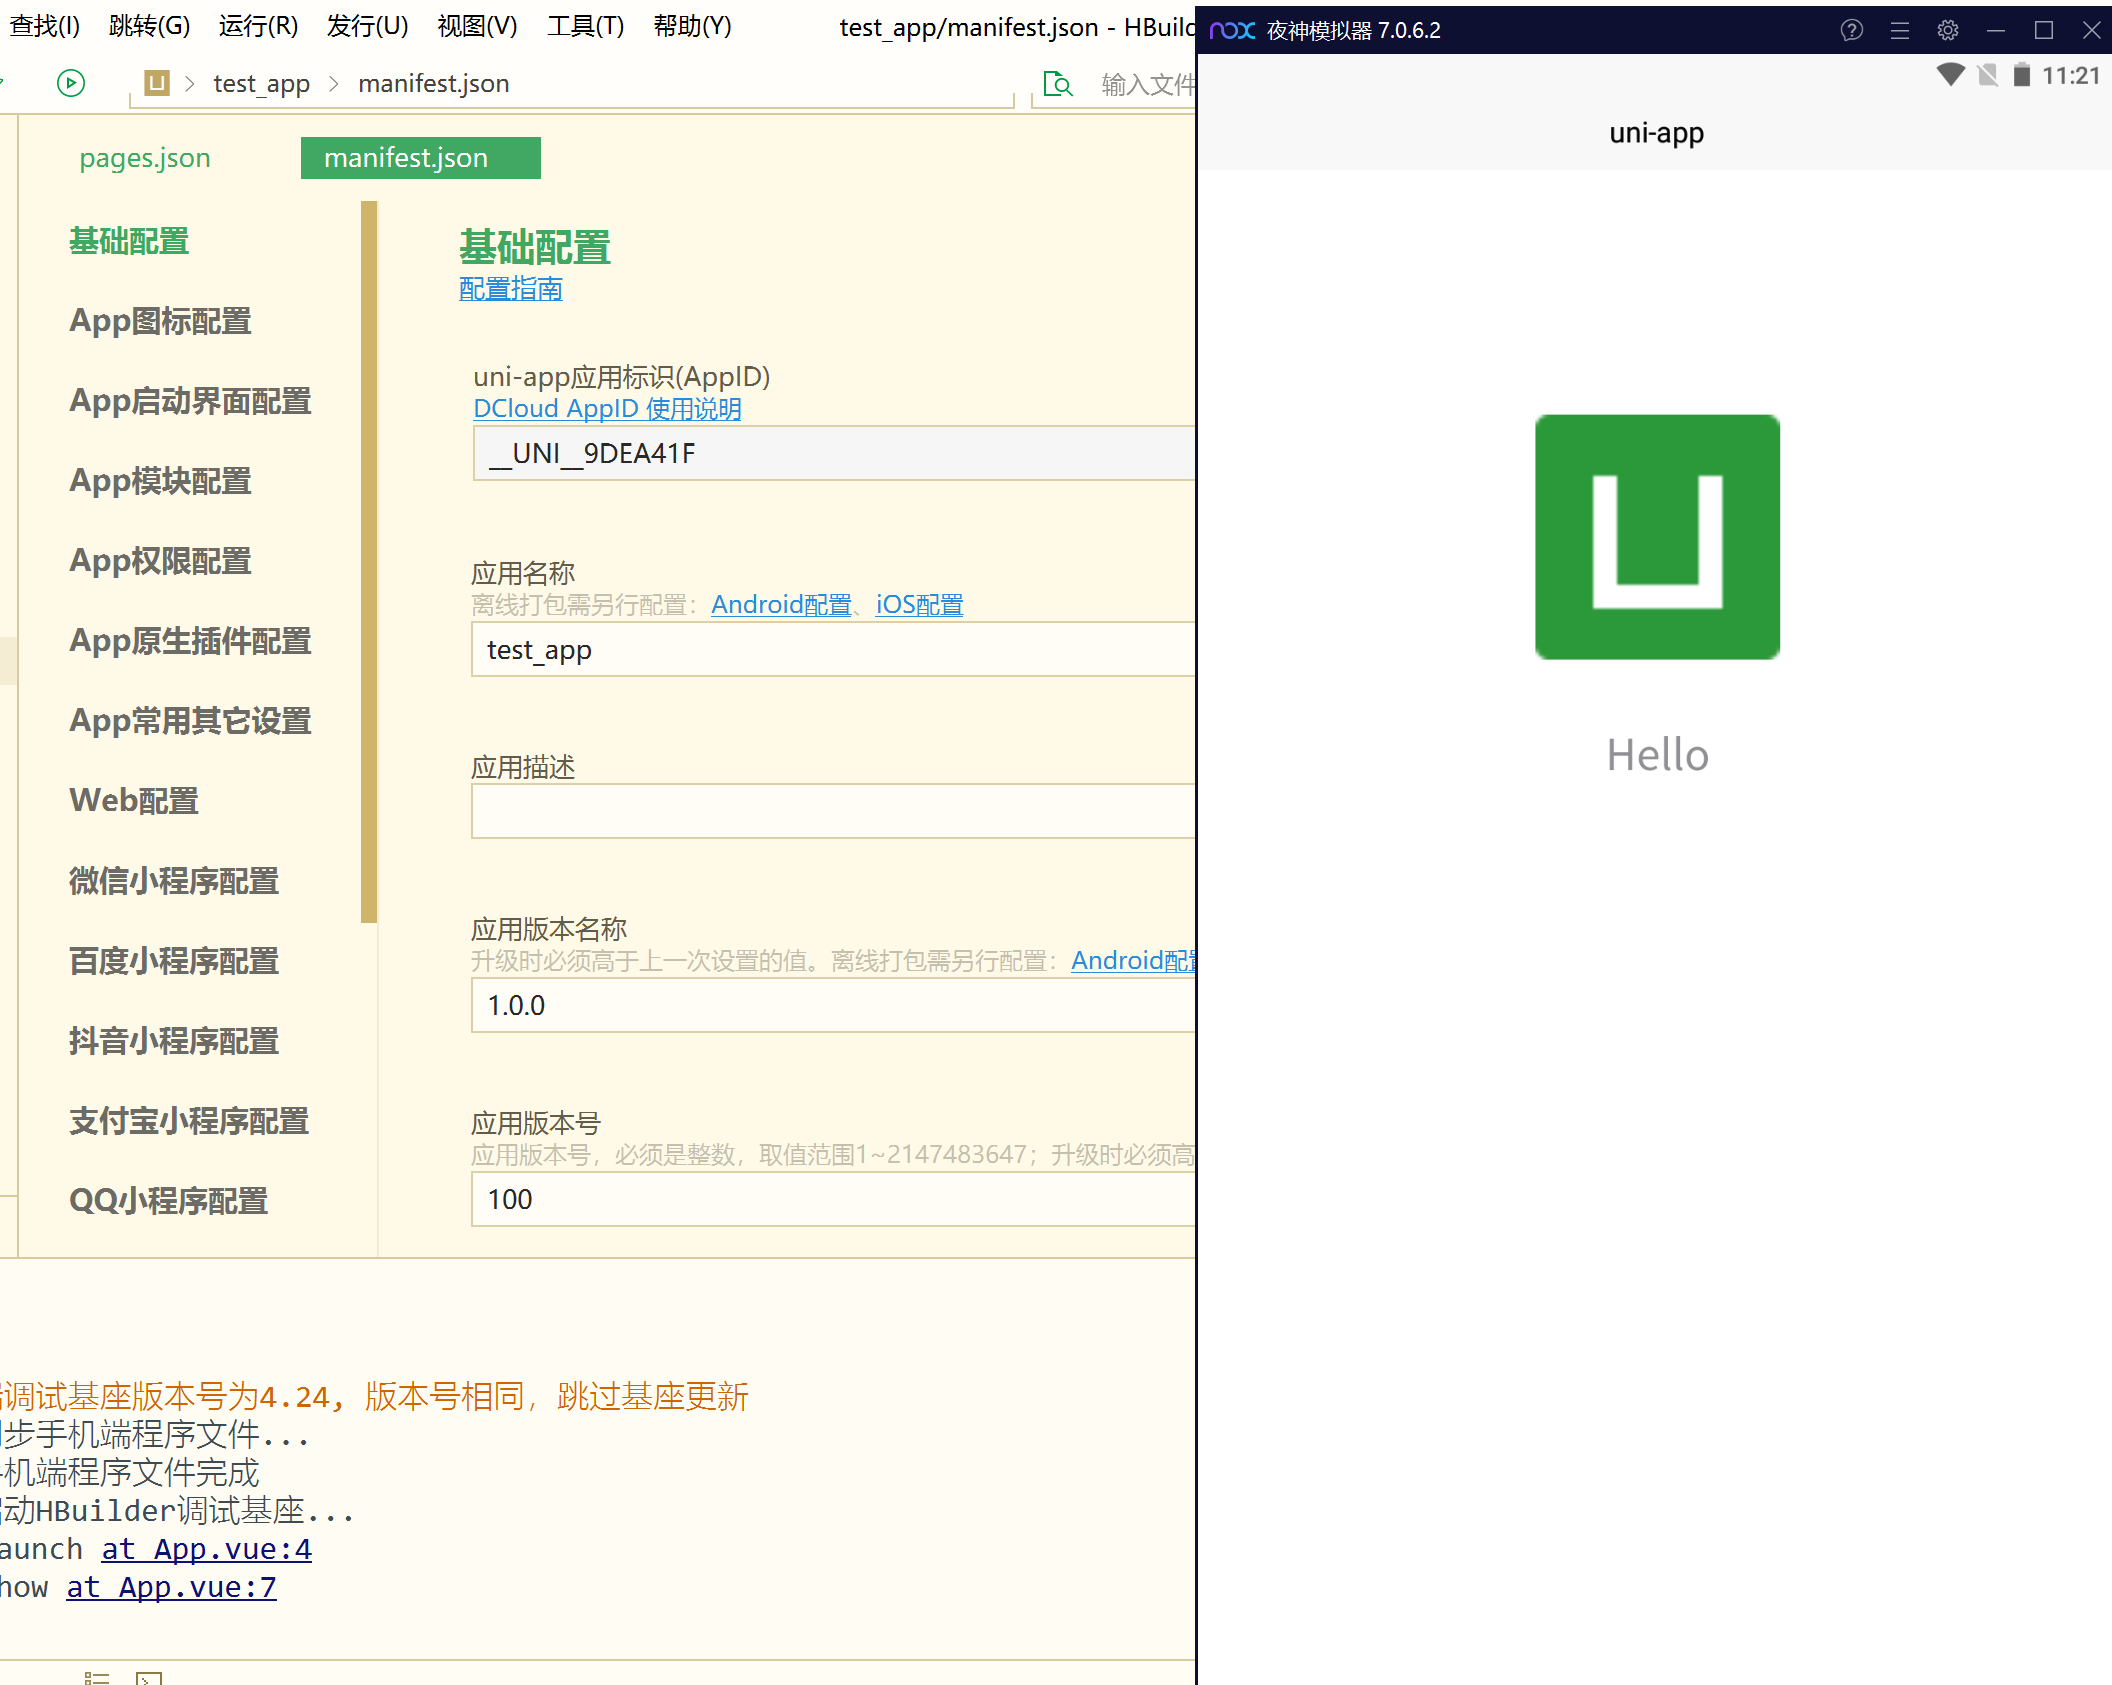Click console line 调试基座版本号为4.24
The width and height of the screenshot is (2112, 1685).
point(375,1397)
